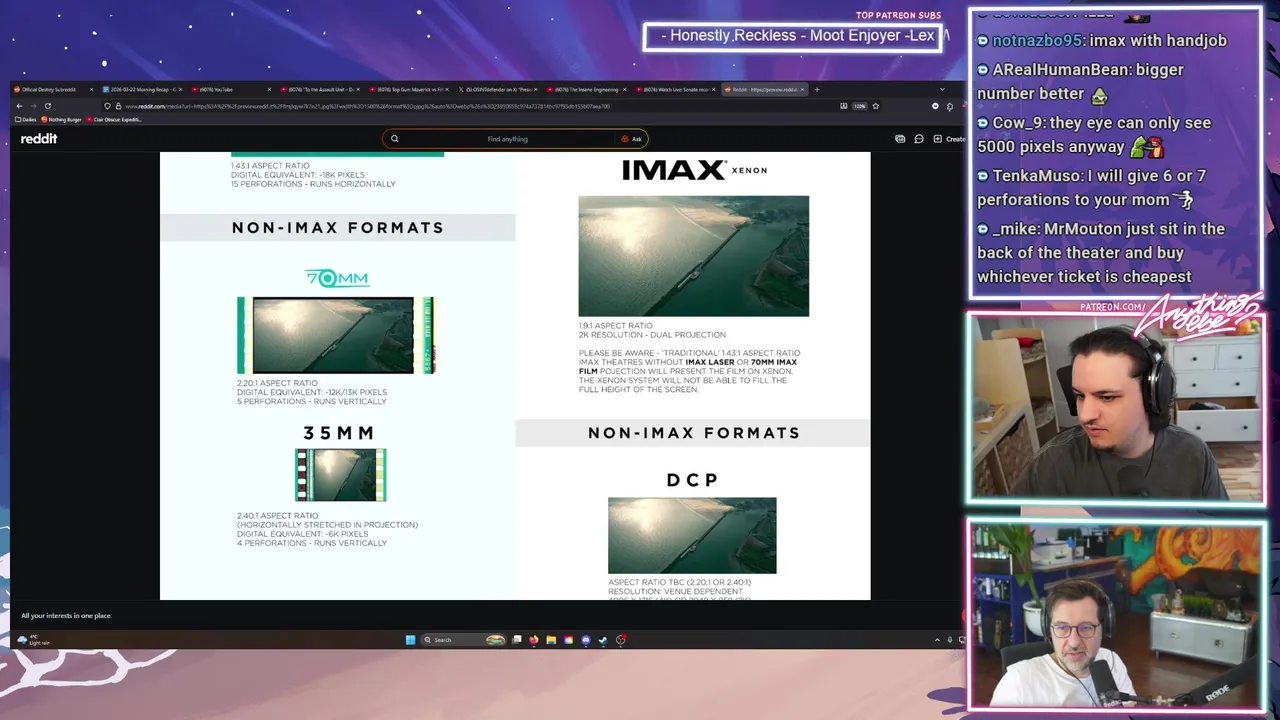This screenshot has width=1280, height=720.
Task: Switch to the YouTube browser tab
Action: pyautogui.click(x=229, y=90)
